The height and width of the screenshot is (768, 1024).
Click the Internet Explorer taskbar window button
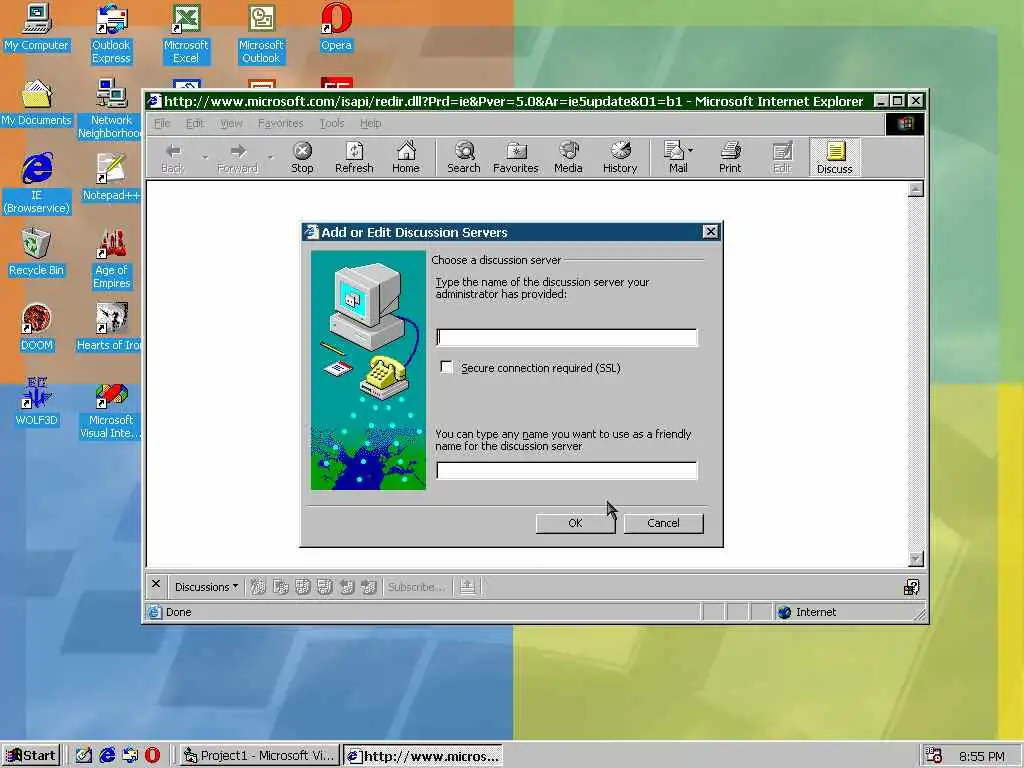[x=423, y=756]
